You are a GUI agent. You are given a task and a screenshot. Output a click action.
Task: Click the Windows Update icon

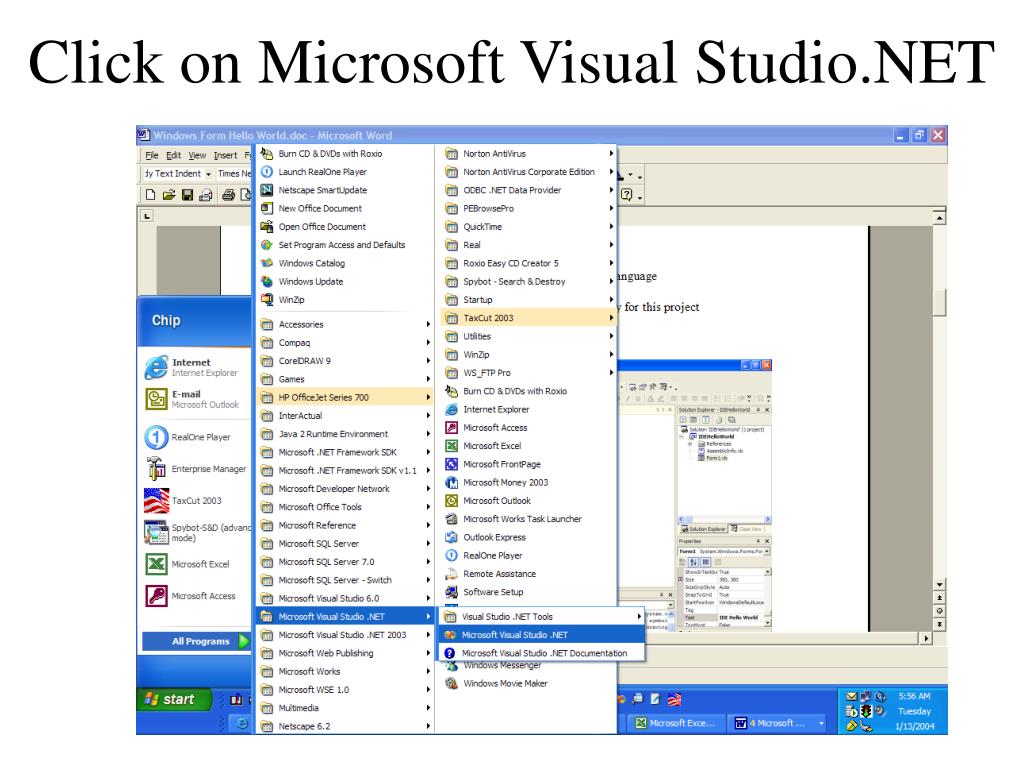[x=266, y=281]
